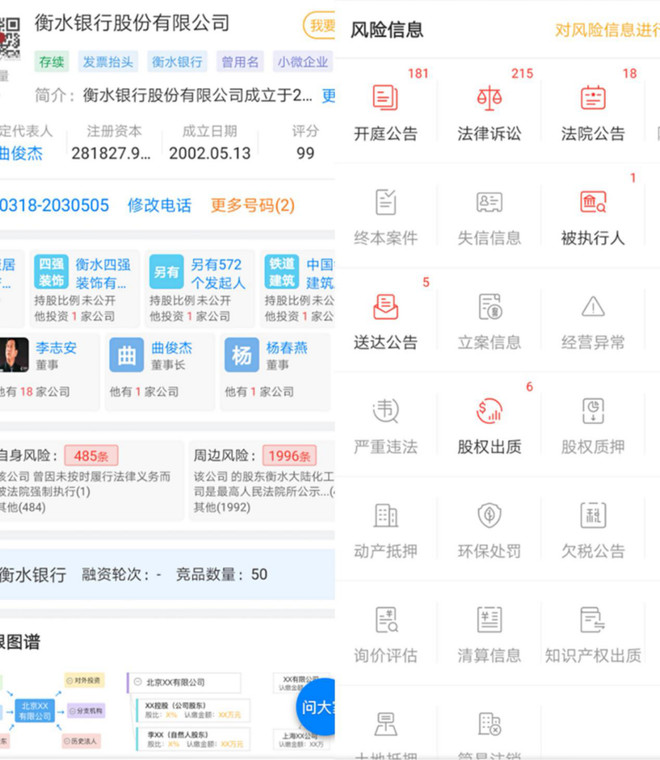Tap the company QR code icon

pyautogui.click(x=10, y=38)
